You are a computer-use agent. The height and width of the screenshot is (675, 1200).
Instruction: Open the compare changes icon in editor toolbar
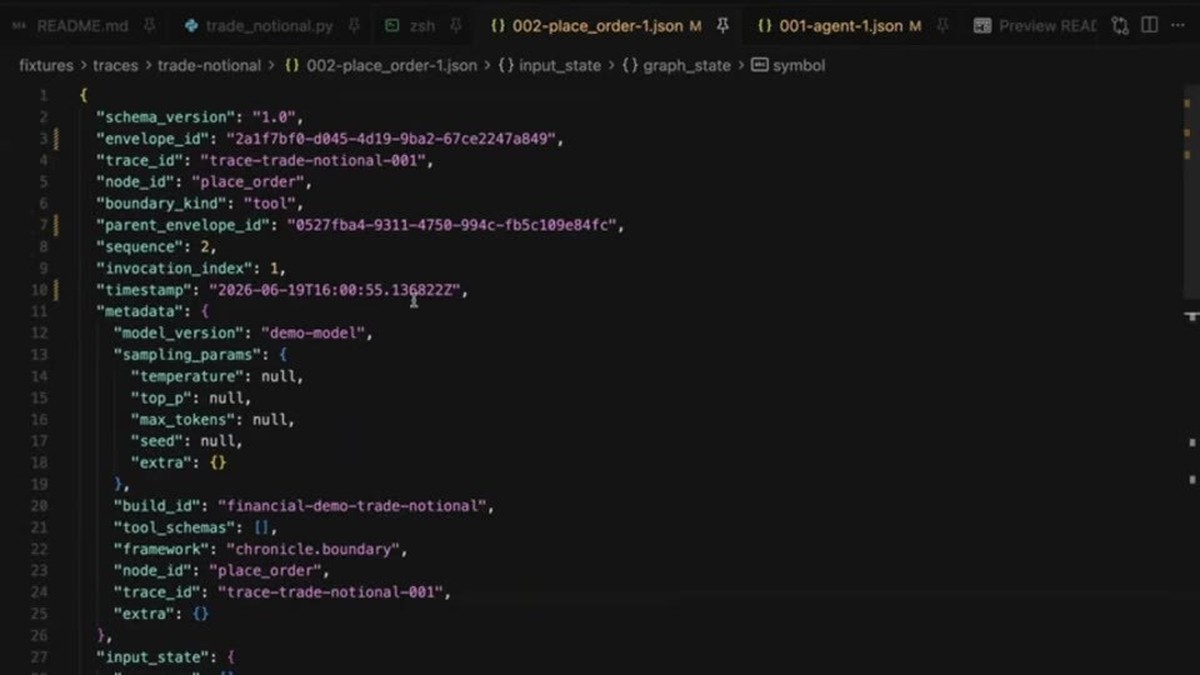click(x=1120, y=26)
